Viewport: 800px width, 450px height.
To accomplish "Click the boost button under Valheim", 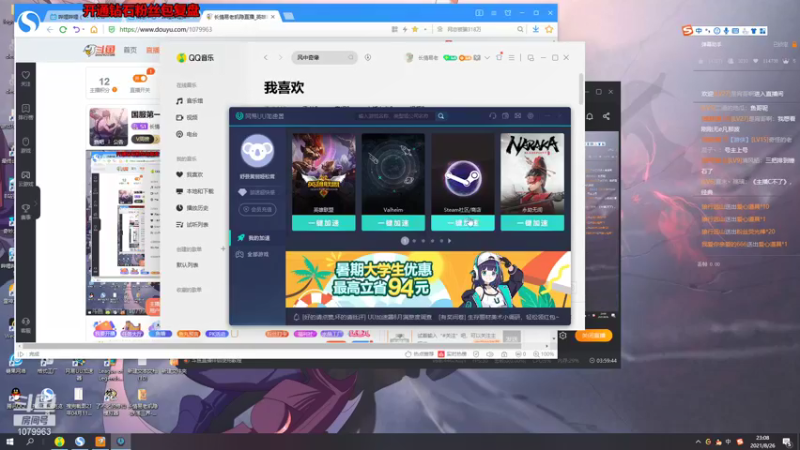I will (x=393, y=223).
